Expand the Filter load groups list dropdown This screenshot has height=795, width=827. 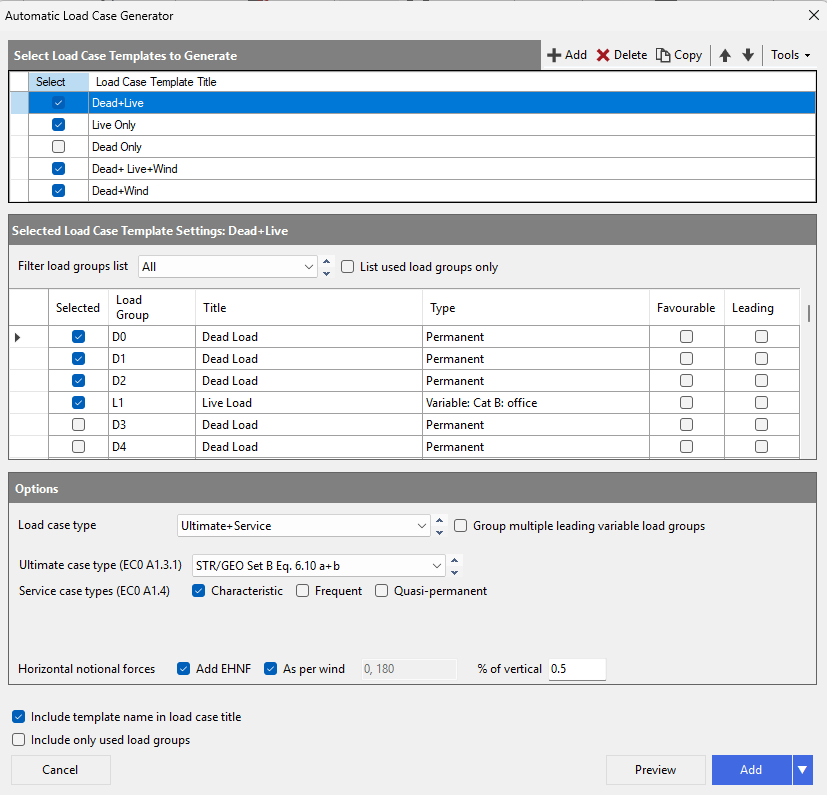pos(308,267)
